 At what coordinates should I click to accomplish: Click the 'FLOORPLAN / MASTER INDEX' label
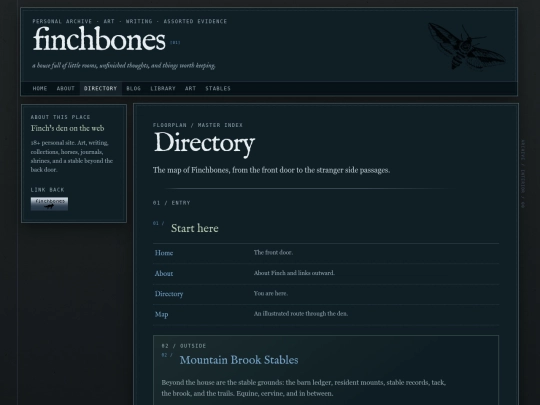[198, 125]
